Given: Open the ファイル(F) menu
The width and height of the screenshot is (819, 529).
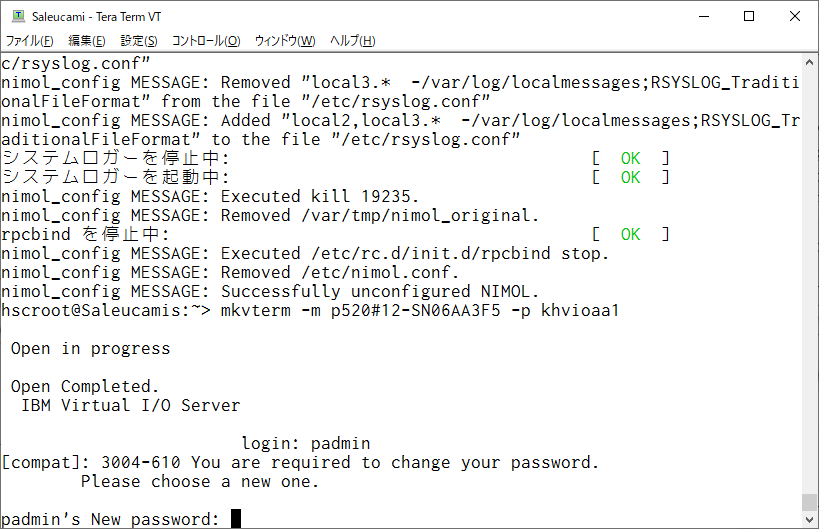Looking at the screenshot, I should pos(29,41).
